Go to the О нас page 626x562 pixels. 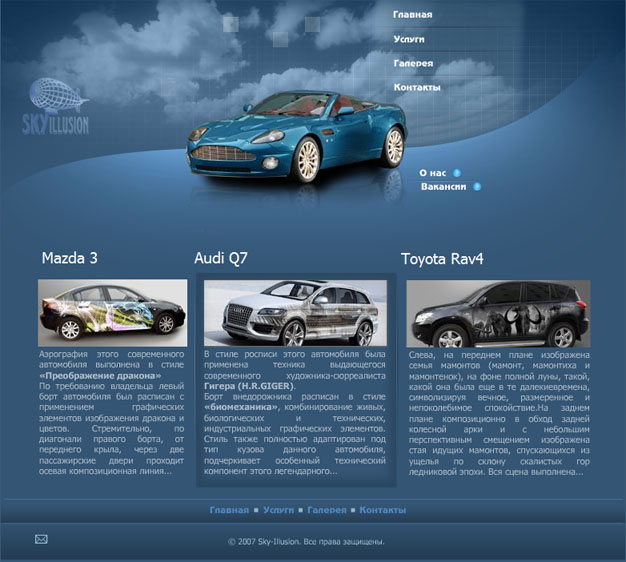point(432,173)
